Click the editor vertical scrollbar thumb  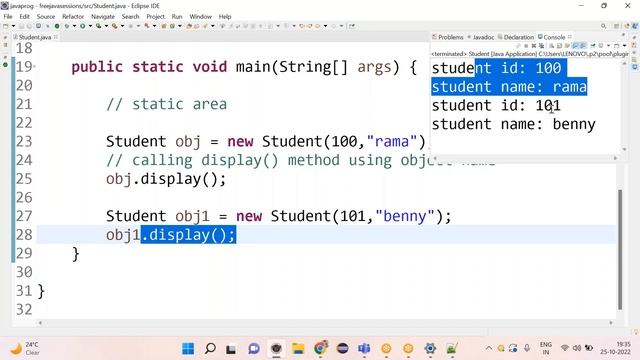pyautogui.click(x=620, y=249)
